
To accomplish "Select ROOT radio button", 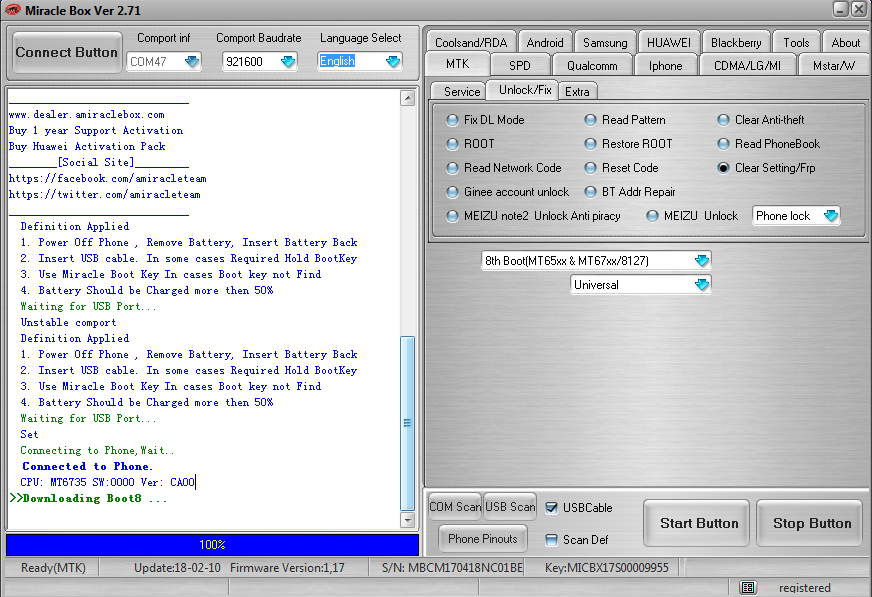I will (453, 144).
